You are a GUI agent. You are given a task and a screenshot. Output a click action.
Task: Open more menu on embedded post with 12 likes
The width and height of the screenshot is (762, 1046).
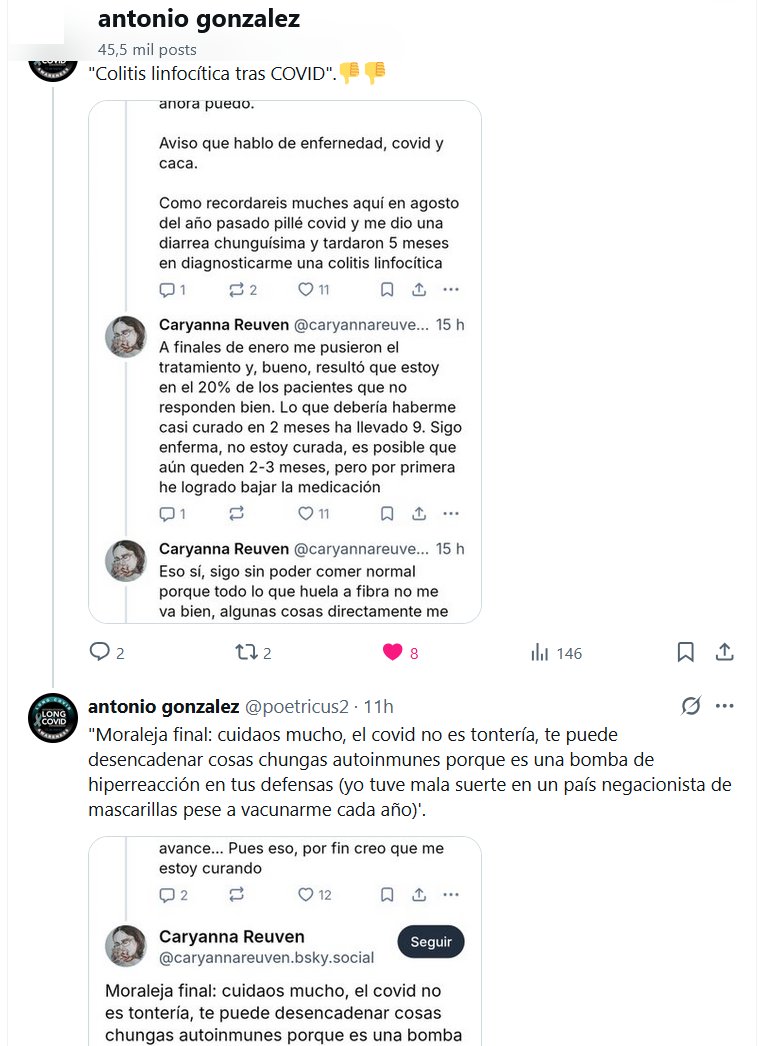(451, 895)
